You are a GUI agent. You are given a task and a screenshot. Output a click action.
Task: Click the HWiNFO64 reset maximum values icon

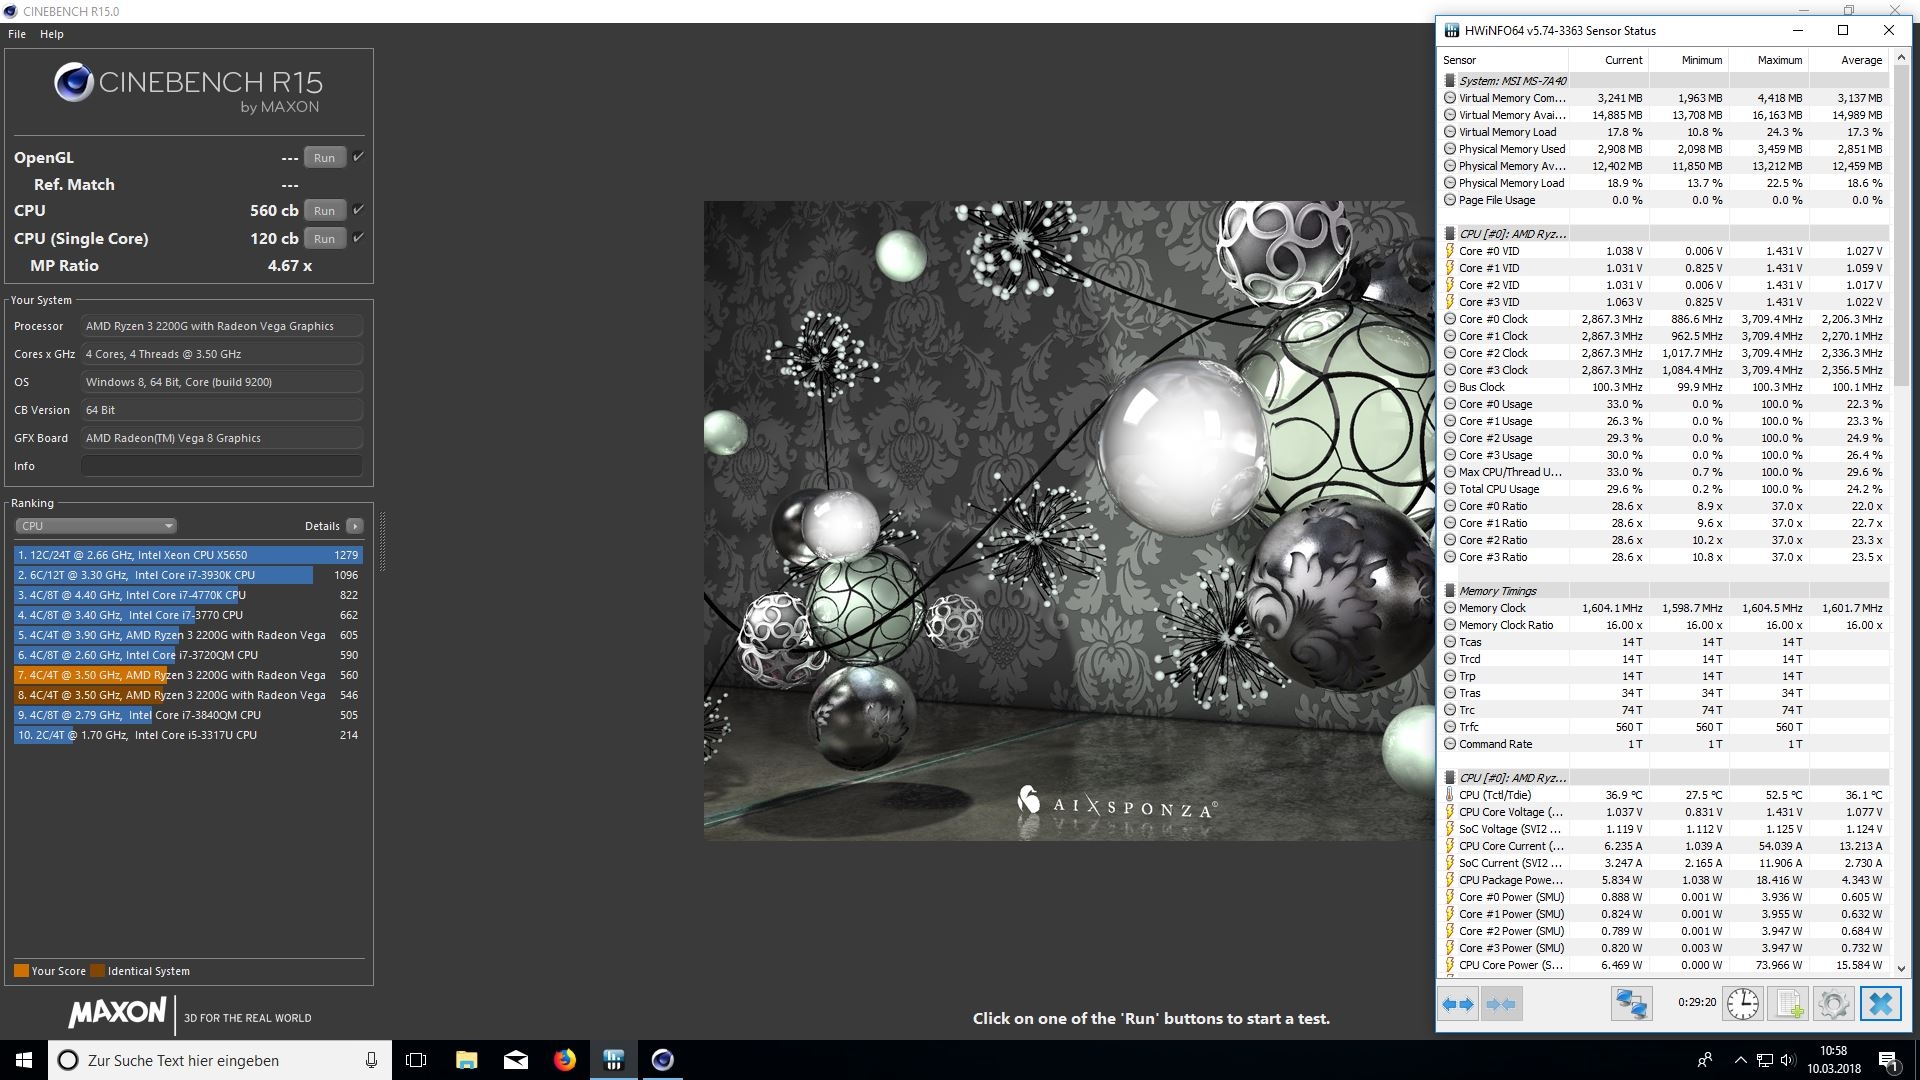coord(1743,1004)
